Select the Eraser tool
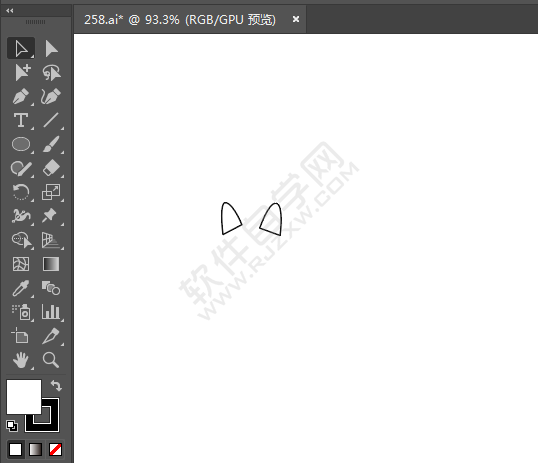The height and width of the screenshot is (463, 538). tap(51, 168)
